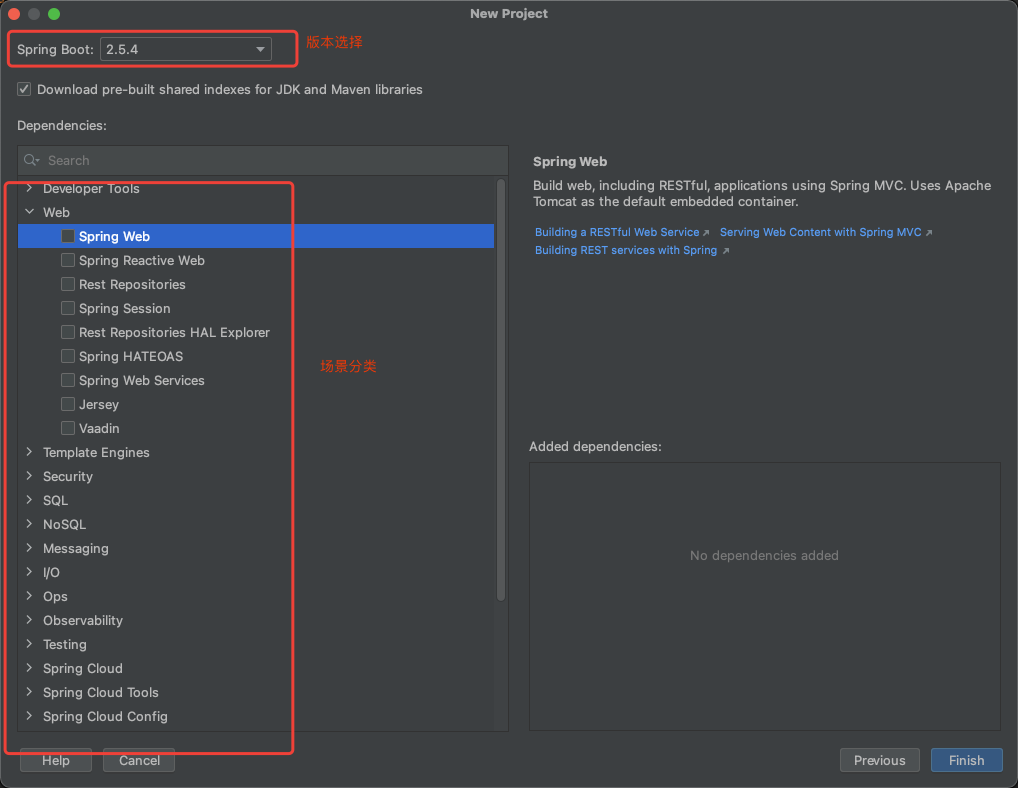
Task: Click the Finish button
Action: (966, 760)
